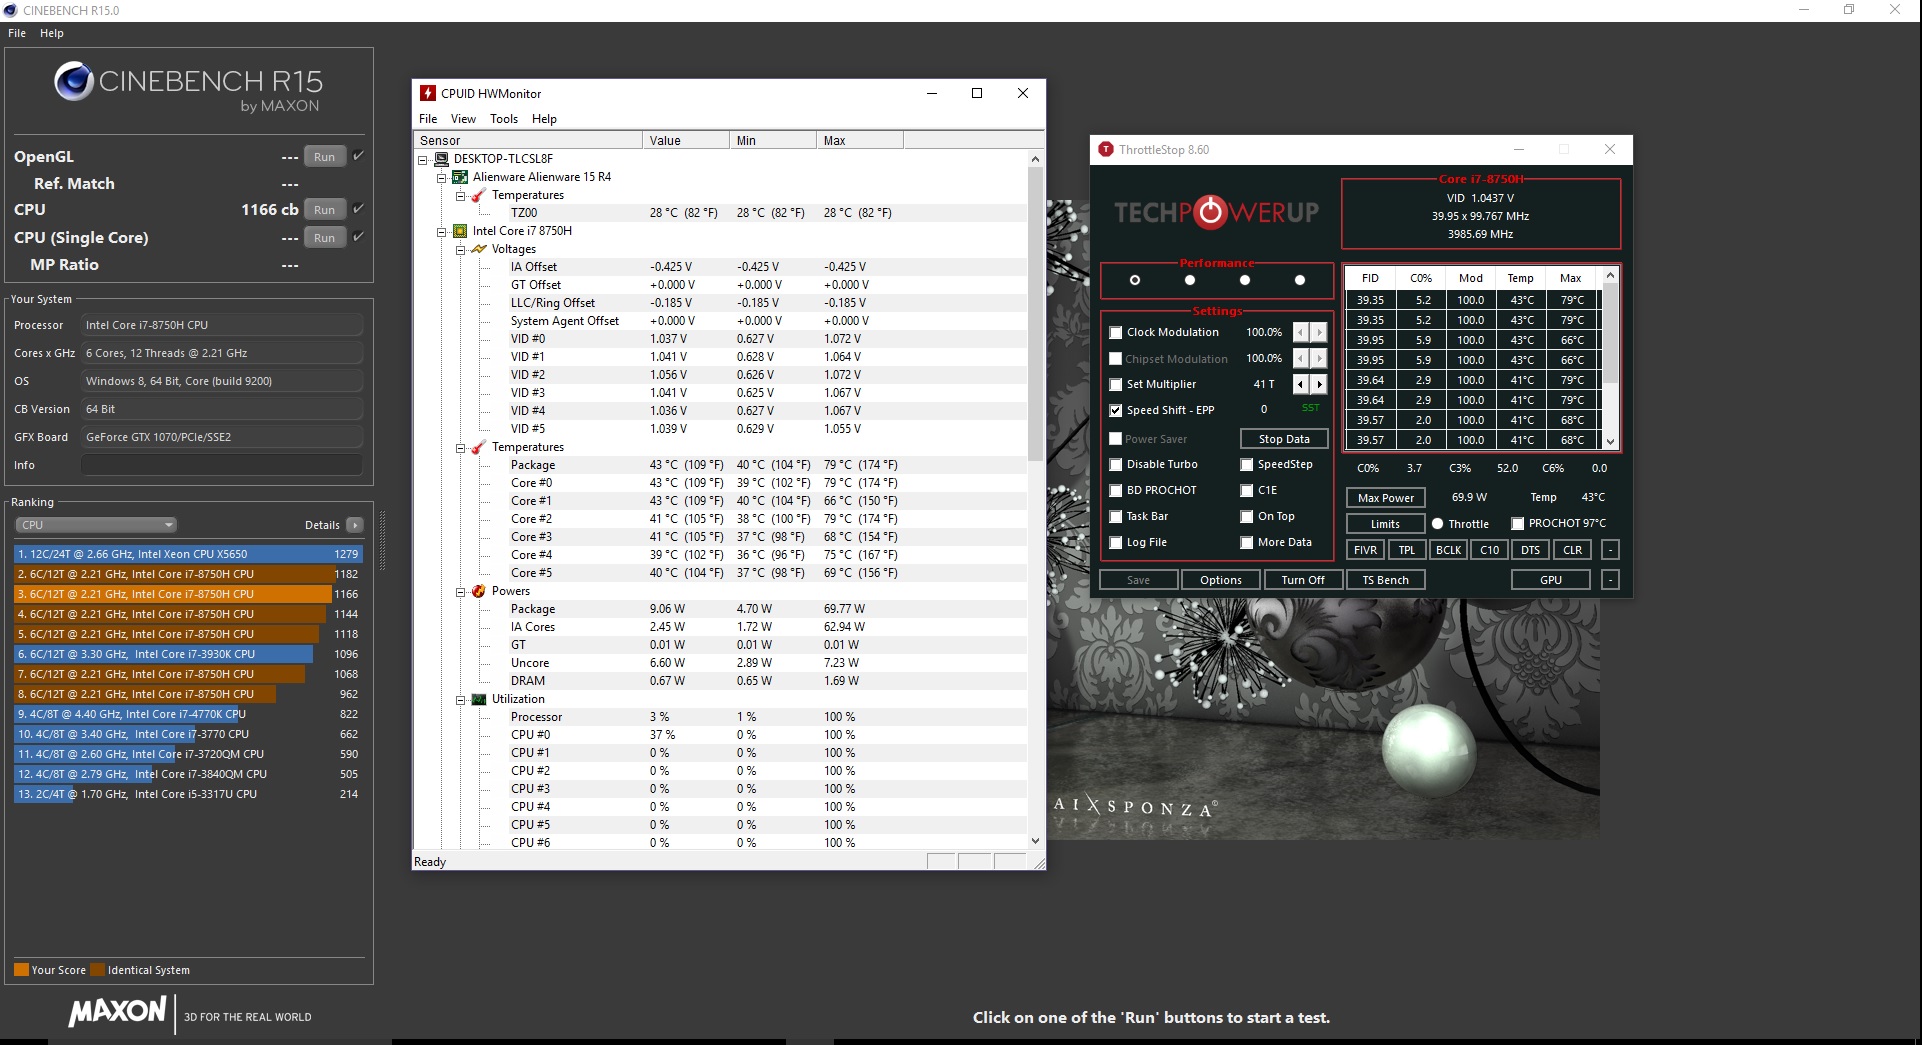Screen dimensions: 1922x1045
Task: Click the Powers flame icon in HWMonitor
Action: click(x=479, y=591)
